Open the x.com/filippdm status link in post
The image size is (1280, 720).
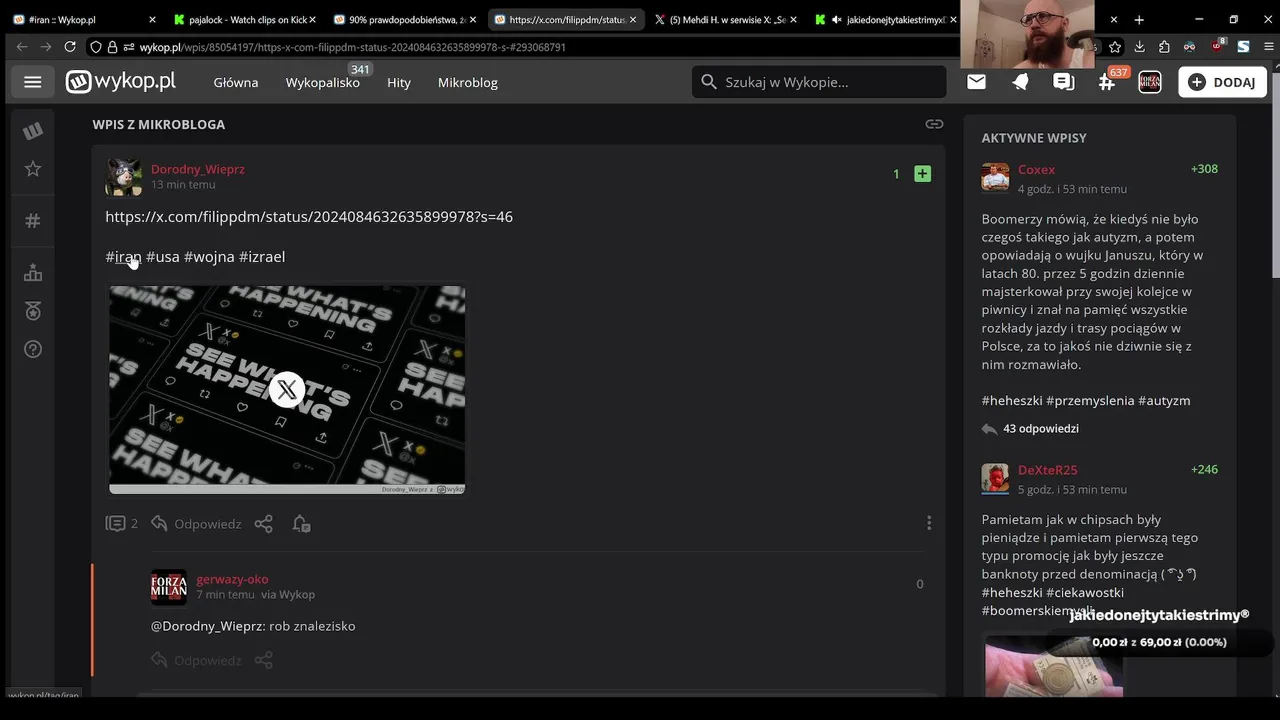coord(309,216)
